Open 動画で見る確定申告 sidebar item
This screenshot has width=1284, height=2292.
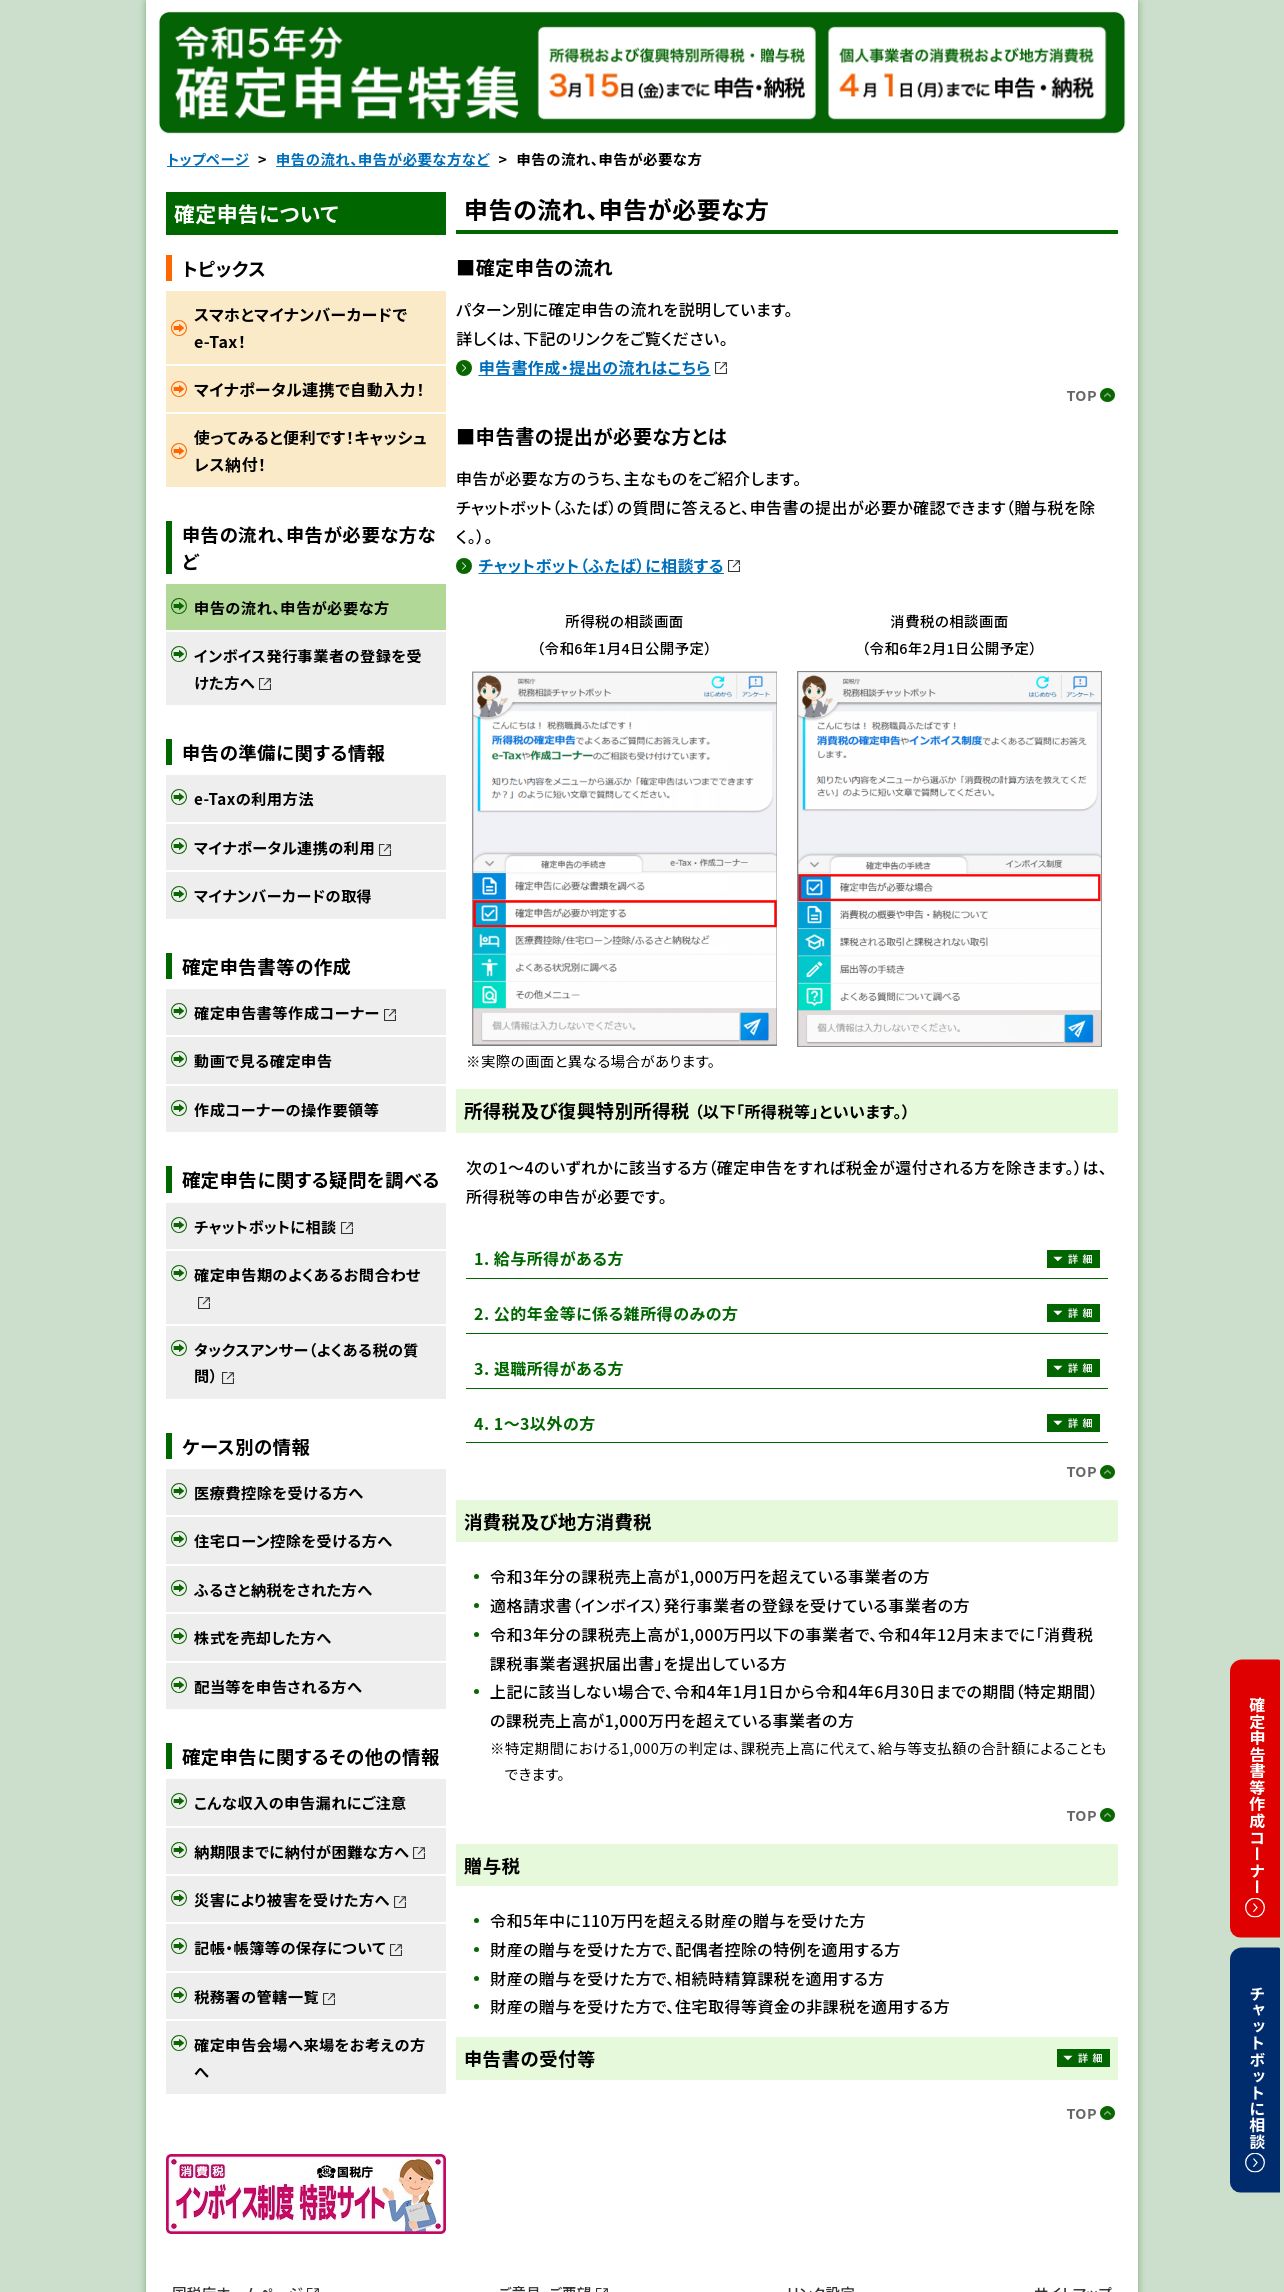coord(306,1061)
